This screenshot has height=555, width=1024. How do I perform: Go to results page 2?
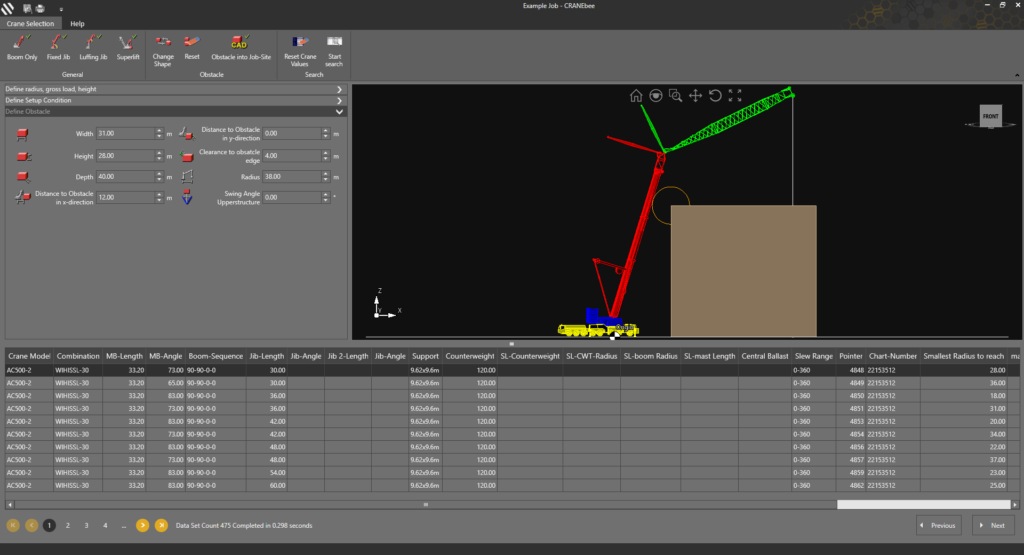tap(68, 526)
